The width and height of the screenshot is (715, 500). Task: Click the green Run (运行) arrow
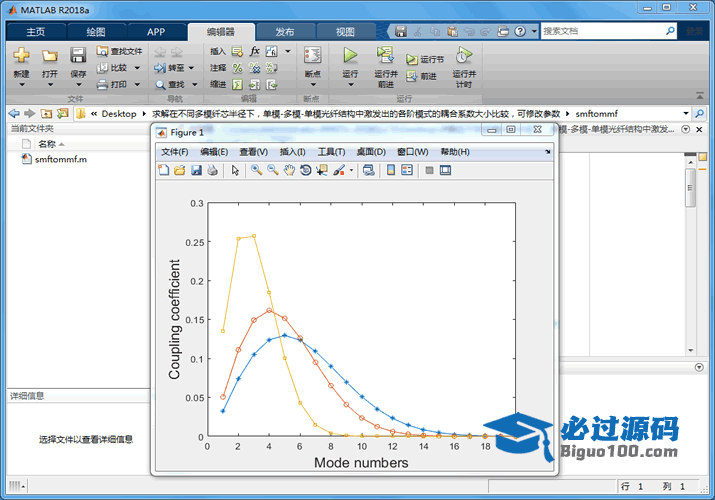(350, 55)
